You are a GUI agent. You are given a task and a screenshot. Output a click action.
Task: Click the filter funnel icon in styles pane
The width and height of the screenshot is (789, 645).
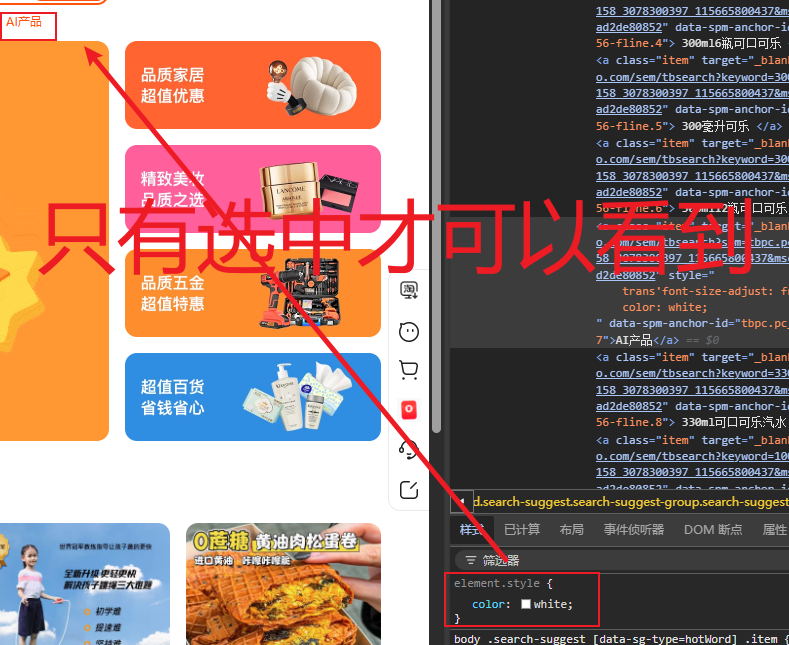tap(470, 560)
